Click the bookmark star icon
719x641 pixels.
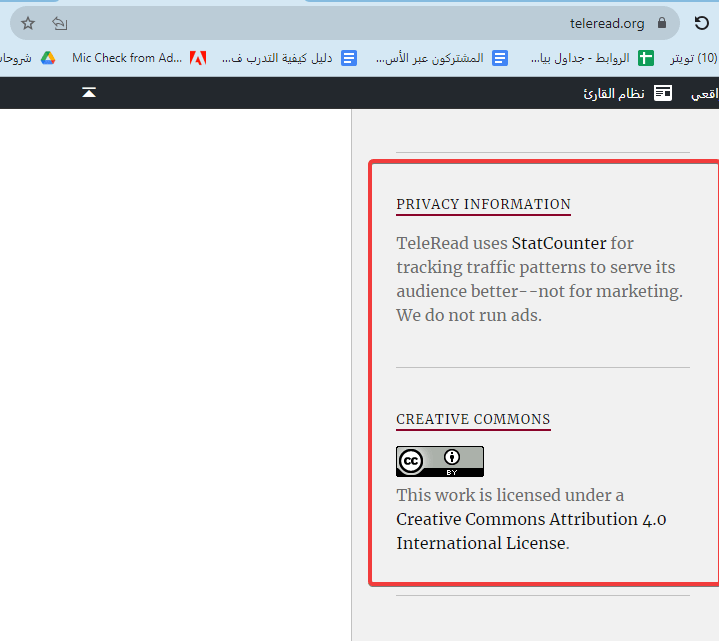click(x=28, y=23)
